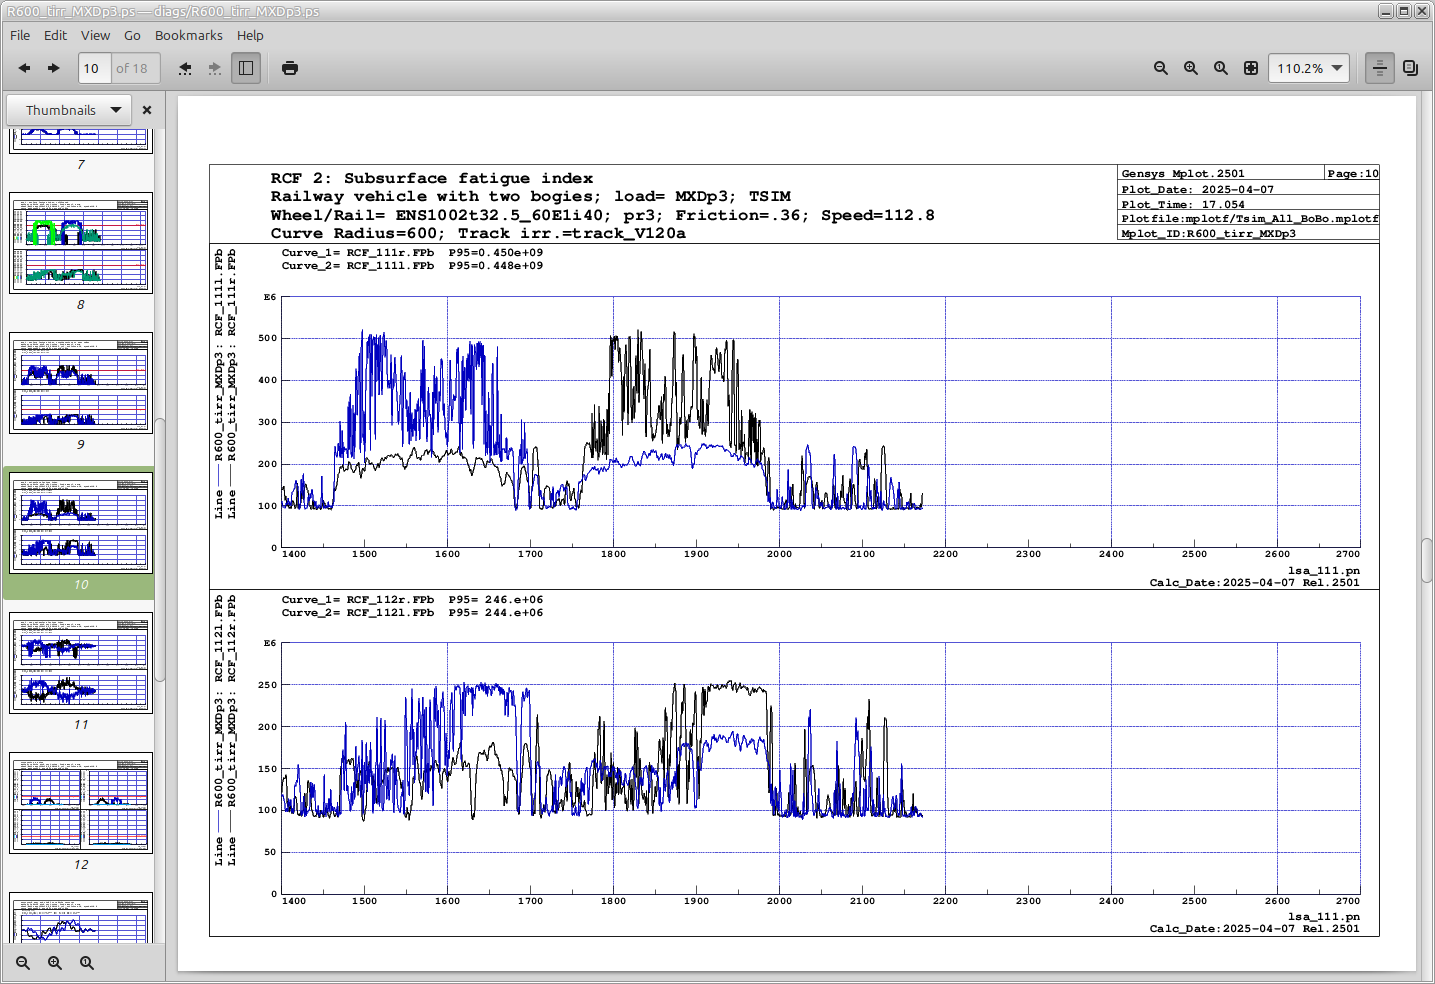Select the page 8 thumbnail
Image resolution: width=1435 pixels, height=984 pixels.
coord(81,243)
